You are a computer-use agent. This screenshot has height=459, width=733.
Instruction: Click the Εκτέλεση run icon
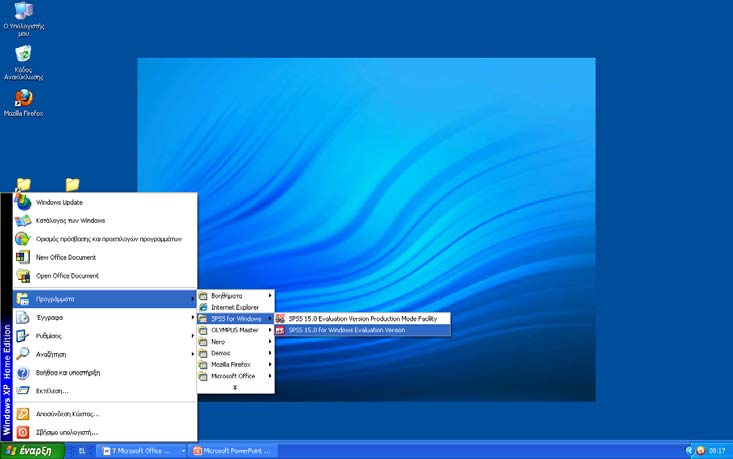pos(22,391)
